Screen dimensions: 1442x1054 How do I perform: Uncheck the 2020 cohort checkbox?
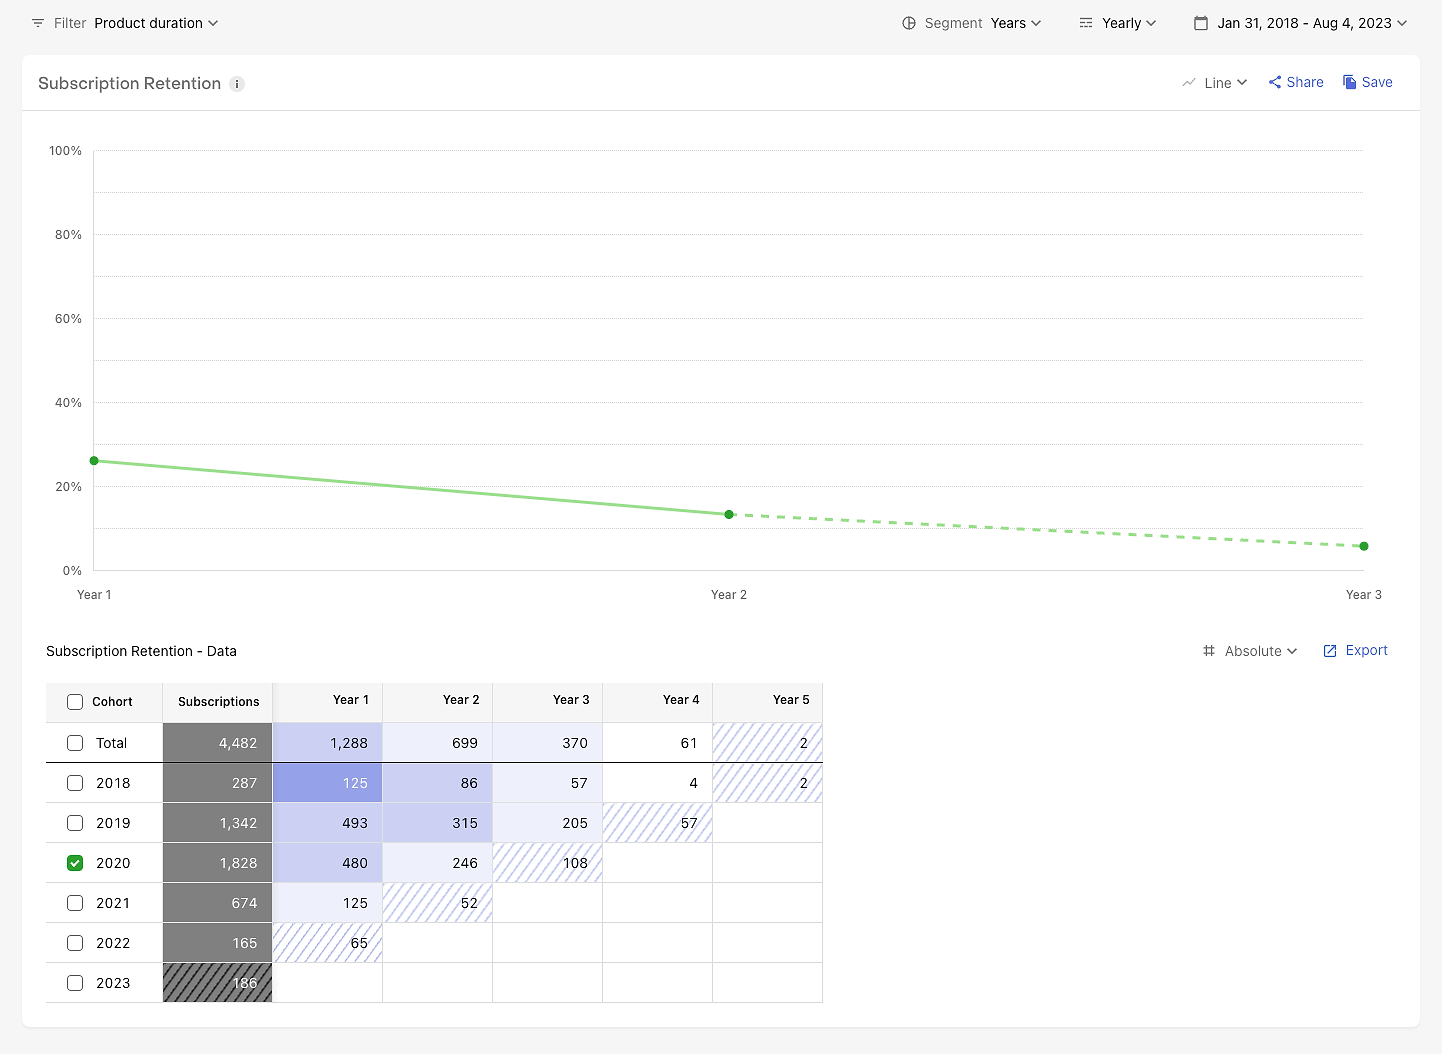coord(75,863)
